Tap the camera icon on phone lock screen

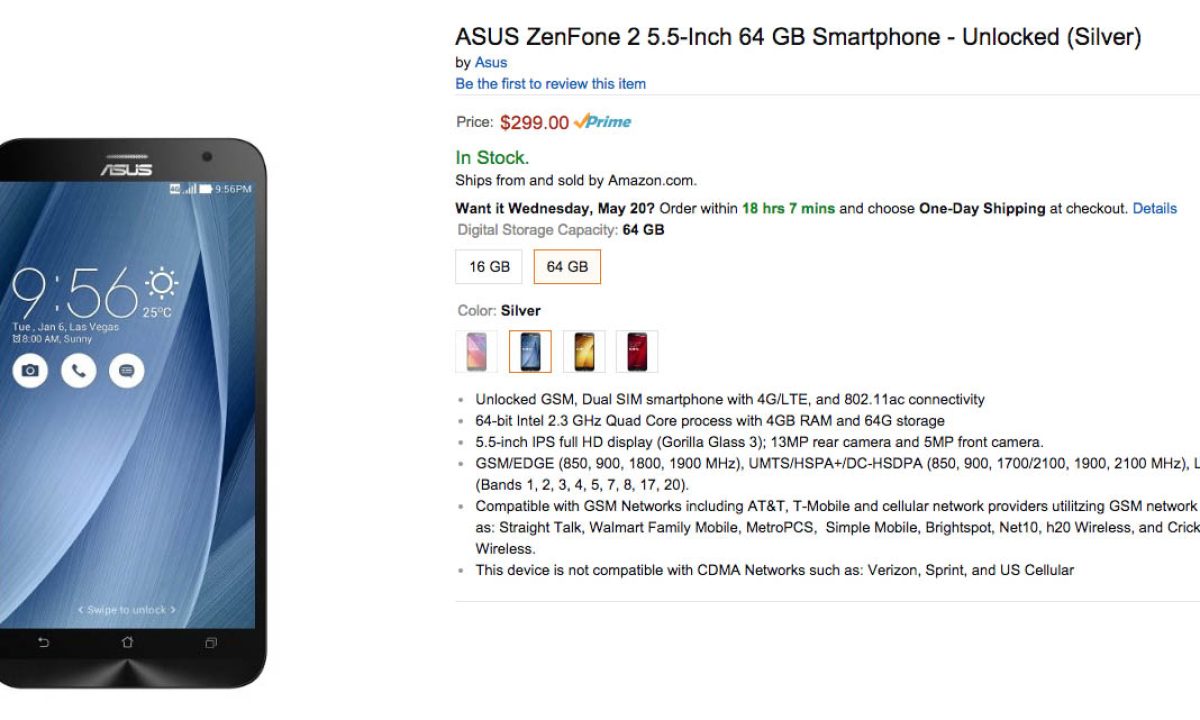30,371
